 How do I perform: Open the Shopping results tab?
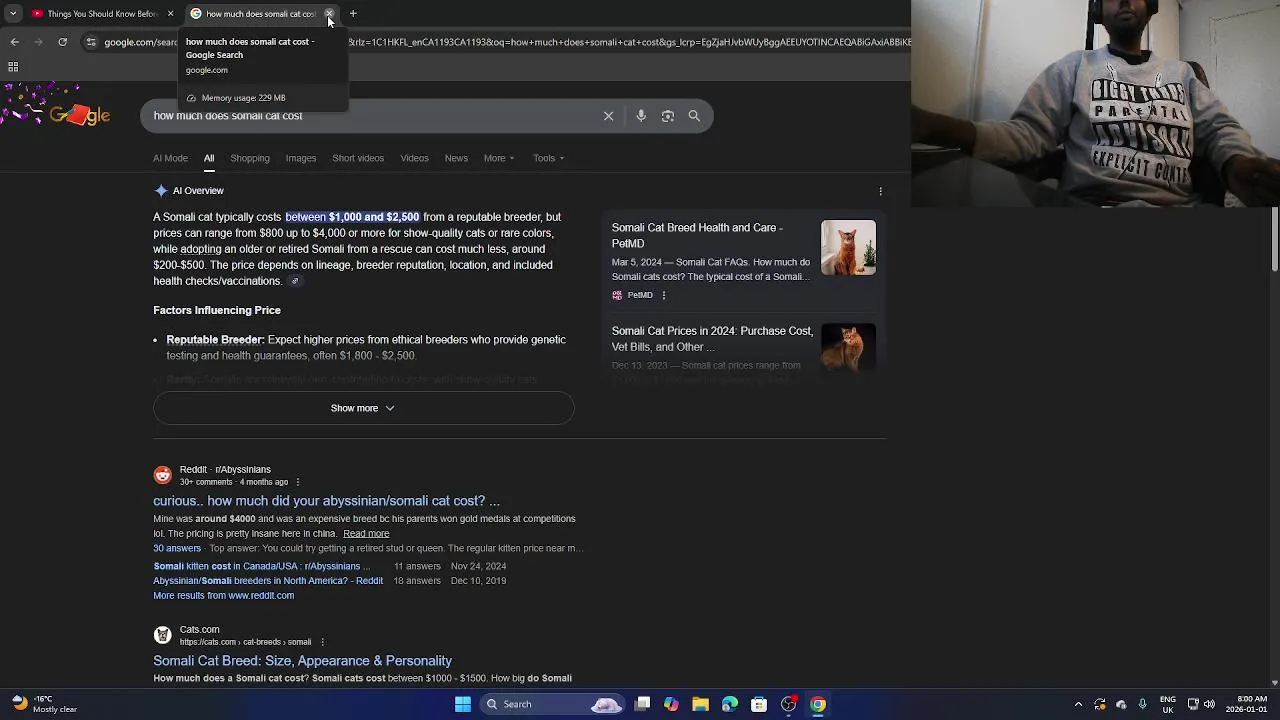pos(250,158)
